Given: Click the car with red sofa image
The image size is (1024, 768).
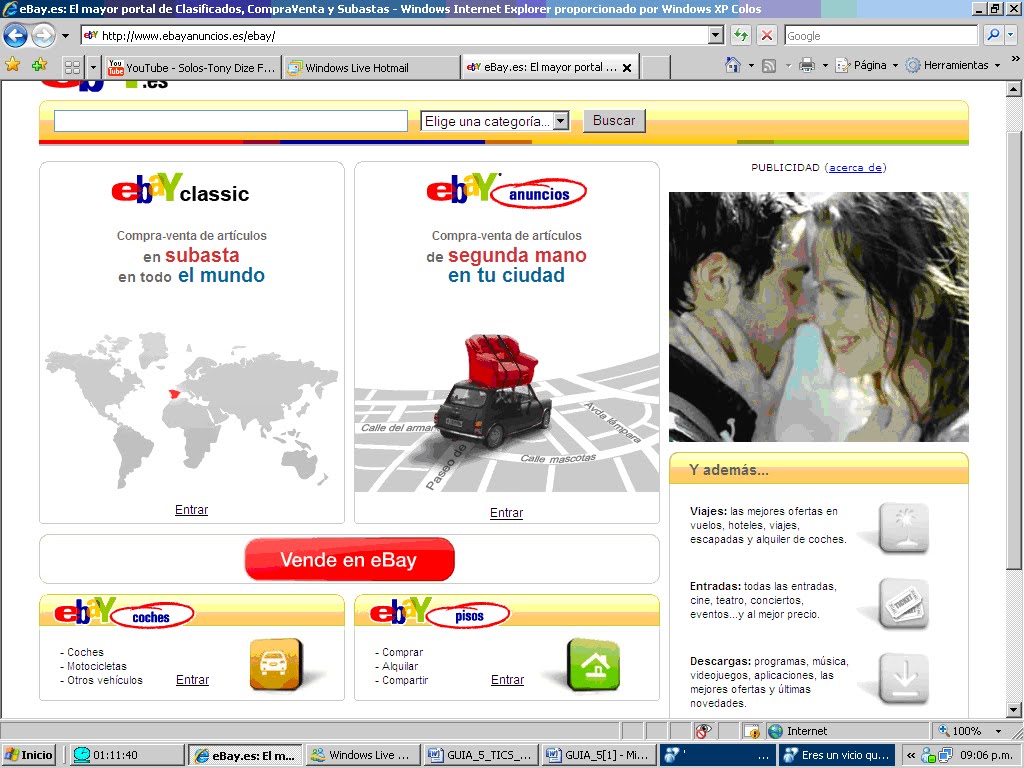Looking at the screenshot, I should [493, 390].
